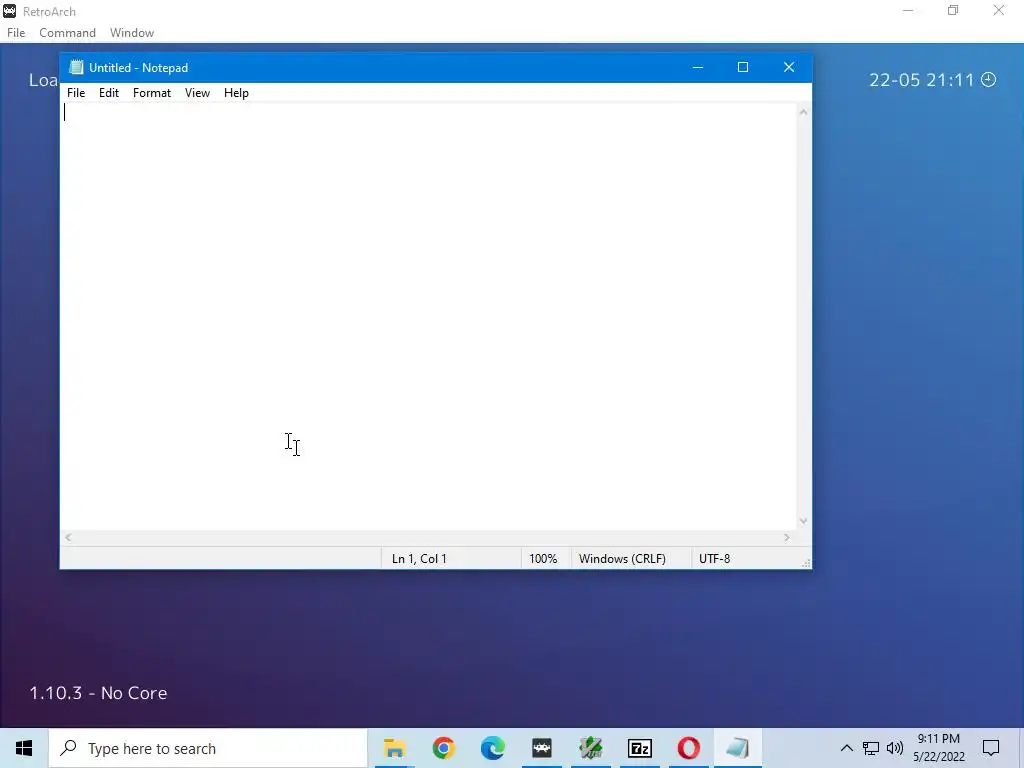Open Notepad's Edit menu
Image resolution: width=1024 pixels, height=768 pixels.
coord(108,93)
